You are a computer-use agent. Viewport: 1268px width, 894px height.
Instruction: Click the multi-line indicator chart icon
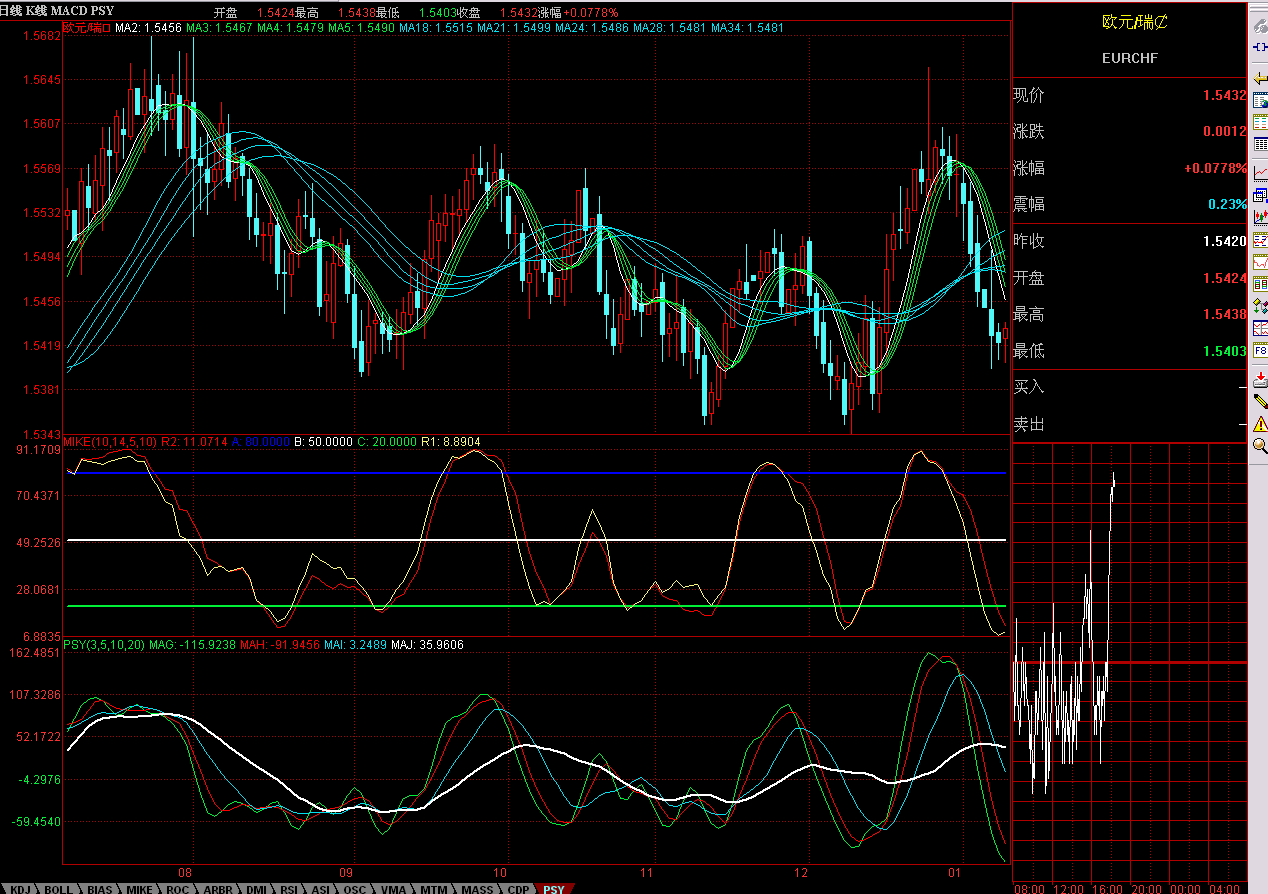tap(1261, 239)
